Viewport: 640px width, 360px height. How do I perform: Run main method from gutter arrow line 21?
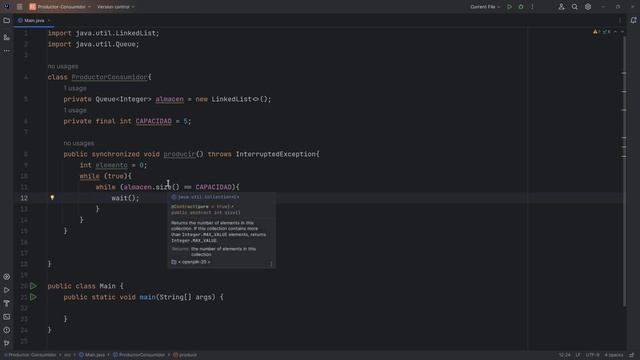click(x=33, y=297)
